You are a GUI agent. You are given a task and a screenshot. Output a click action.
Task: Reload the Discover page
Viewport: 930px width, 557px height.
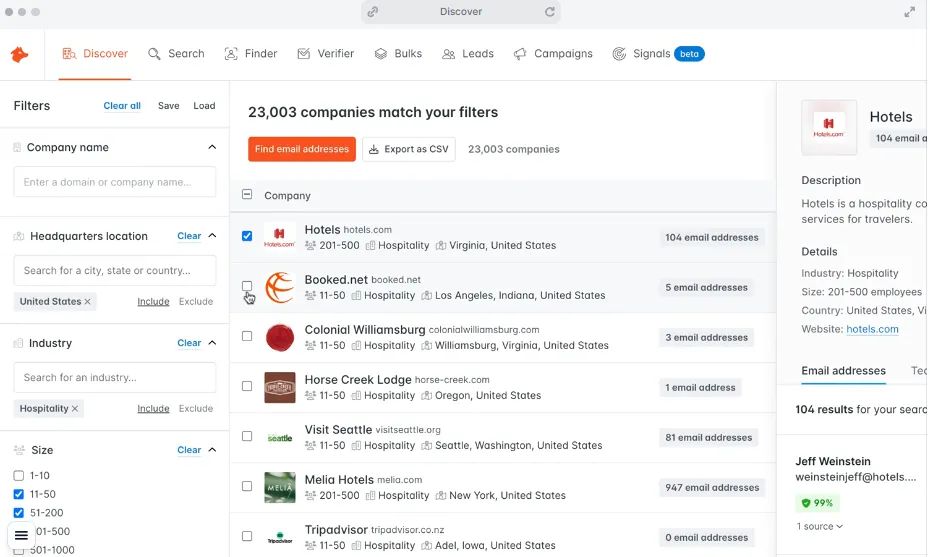coord(550,12)
